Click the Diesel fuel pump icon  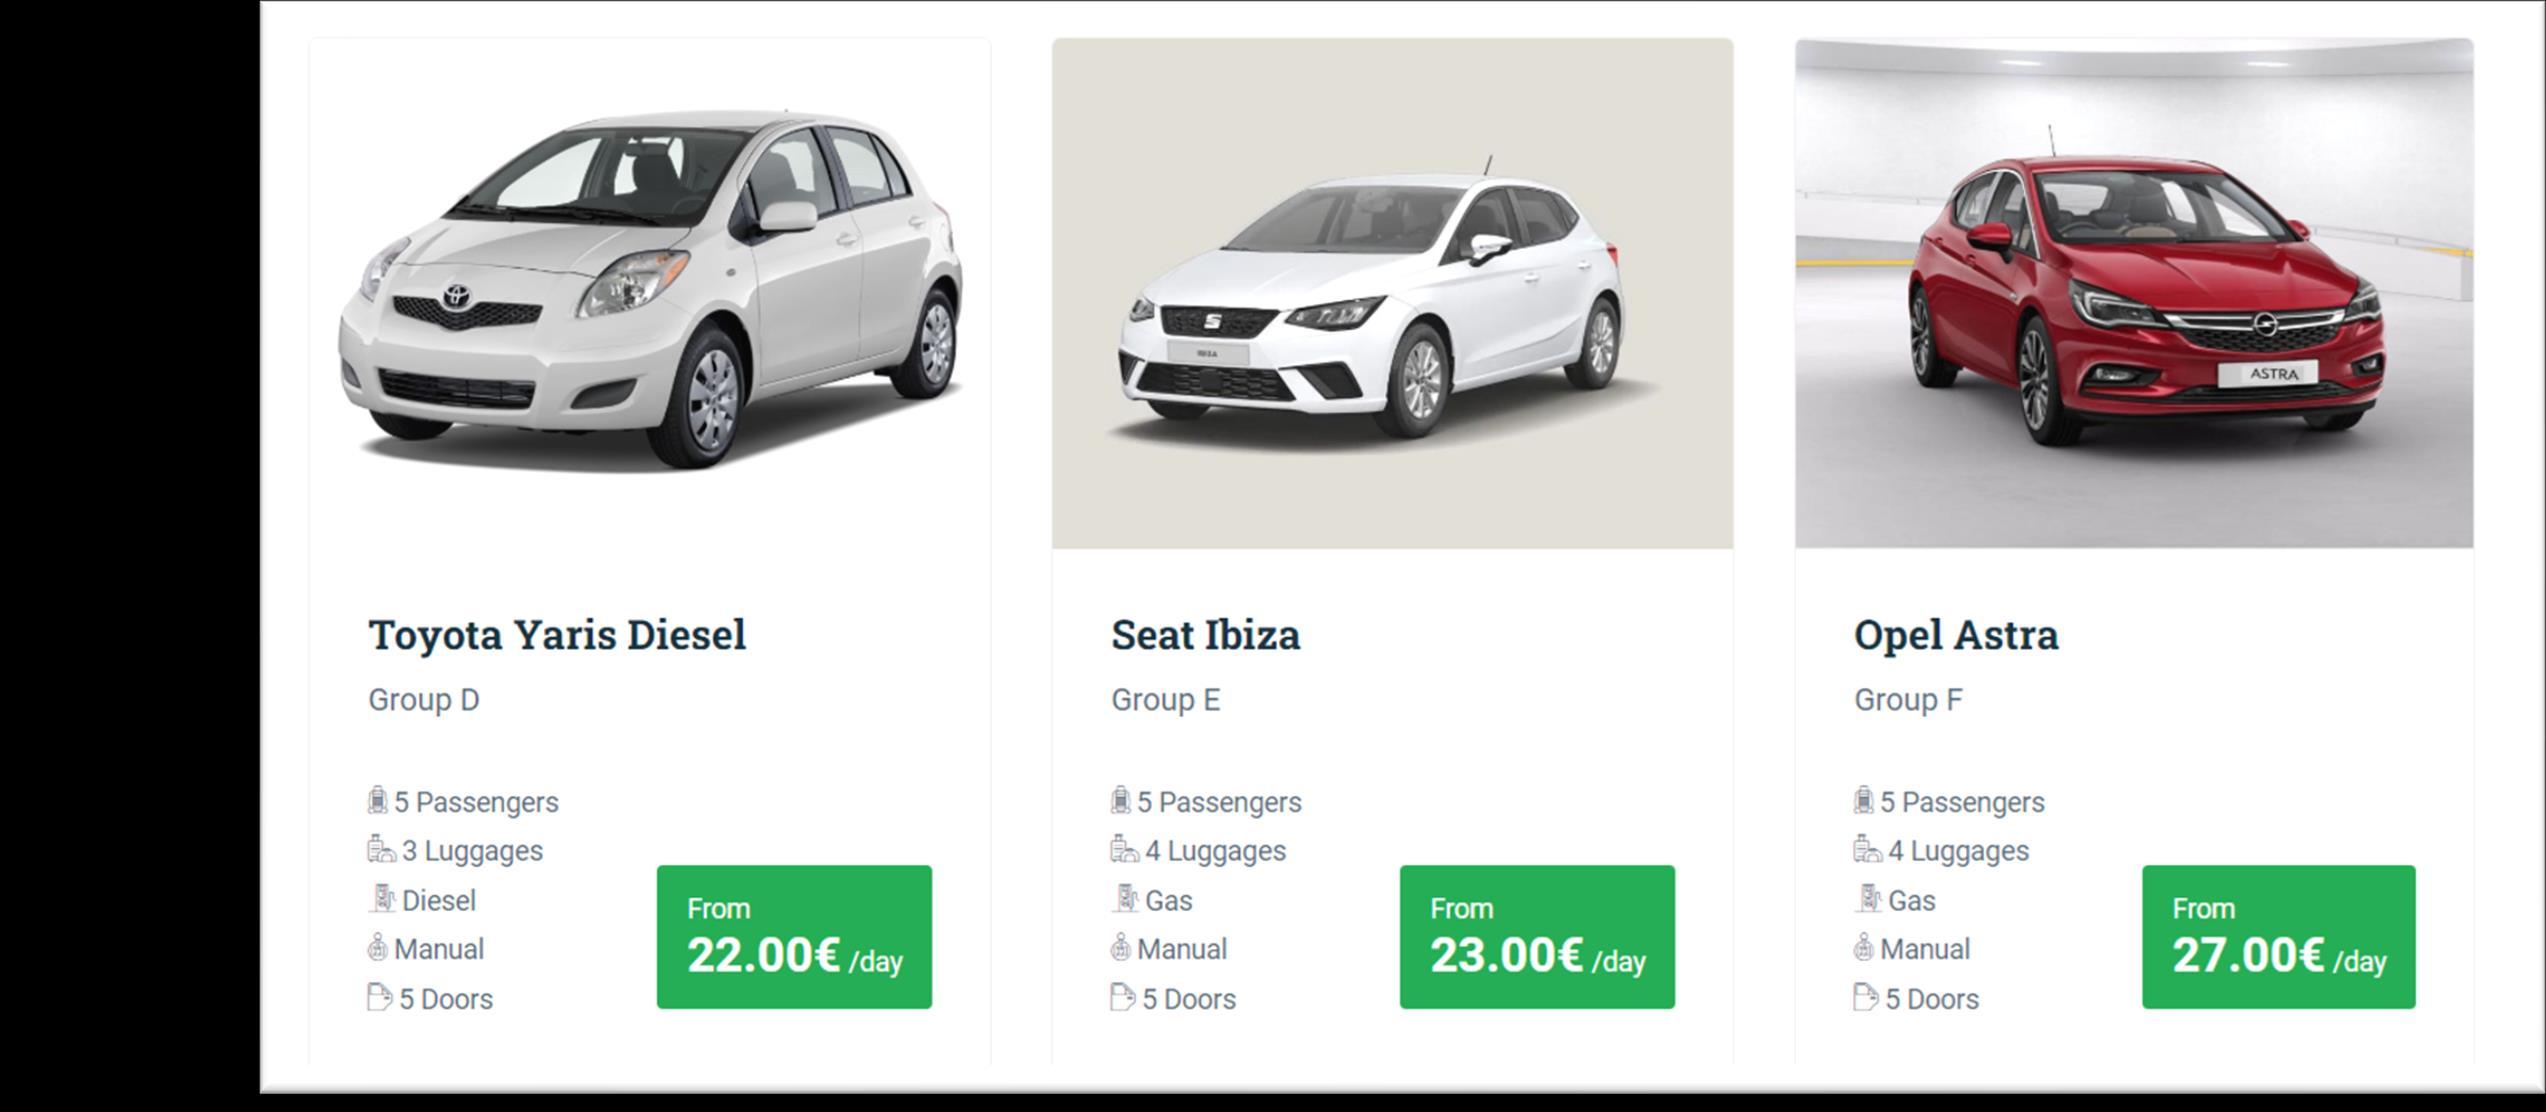(382, 899)
